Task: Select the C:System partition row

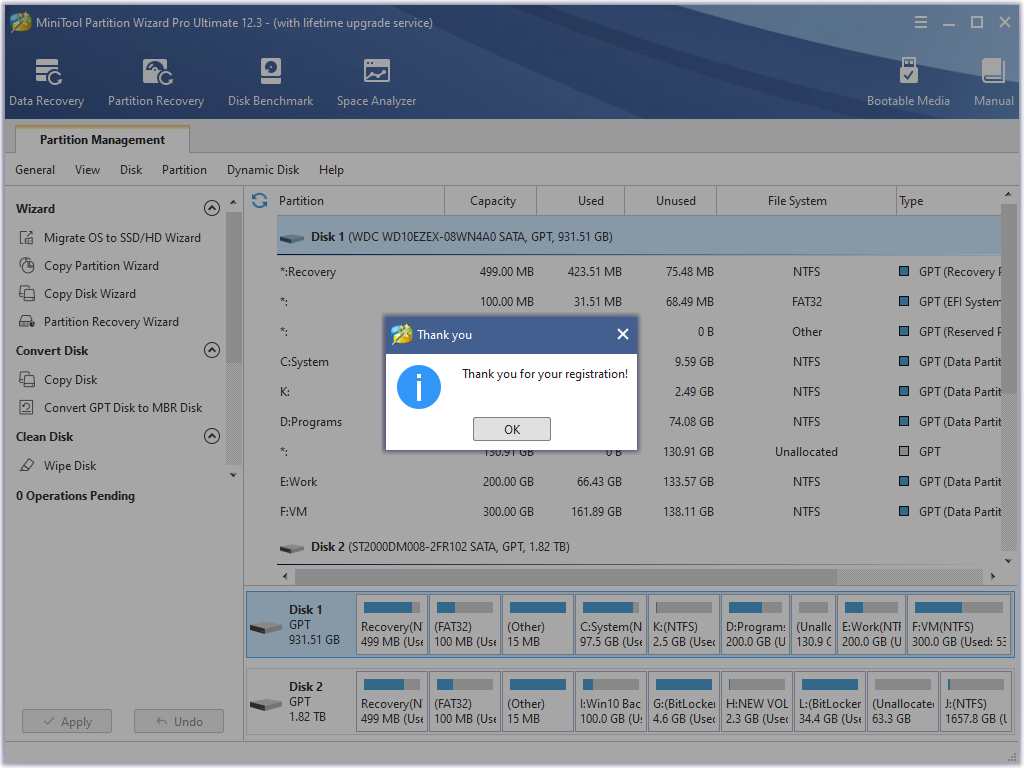Action: [x=639, y=362]
